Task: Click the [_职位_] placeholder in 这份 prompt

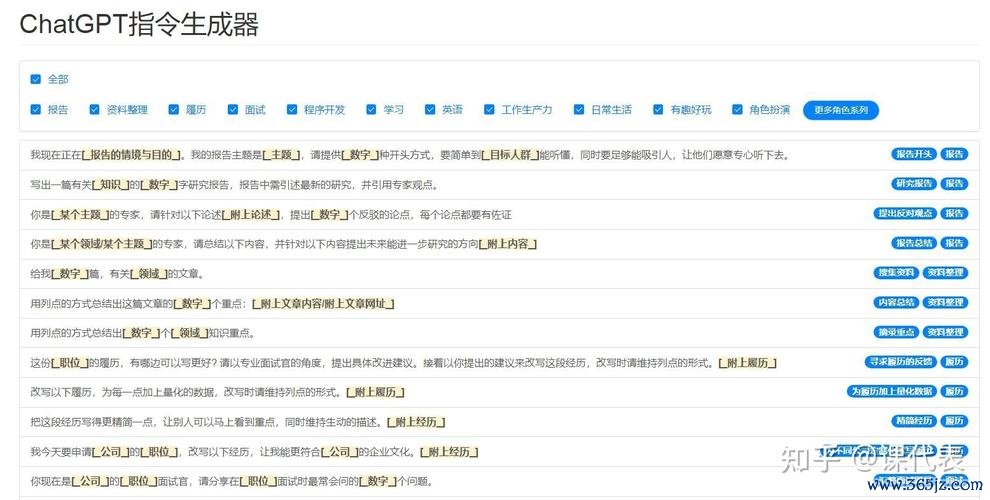Action: point(70,363)
